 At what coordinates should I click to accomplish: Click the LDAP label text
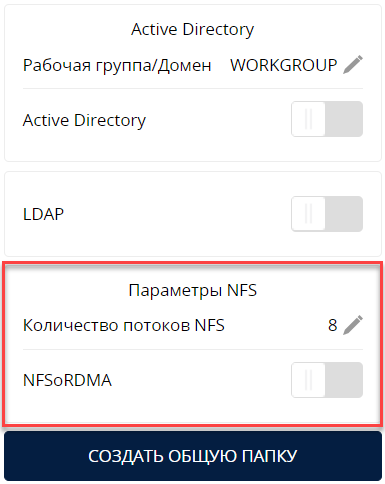pyautogui.click(x=43, y=214)
